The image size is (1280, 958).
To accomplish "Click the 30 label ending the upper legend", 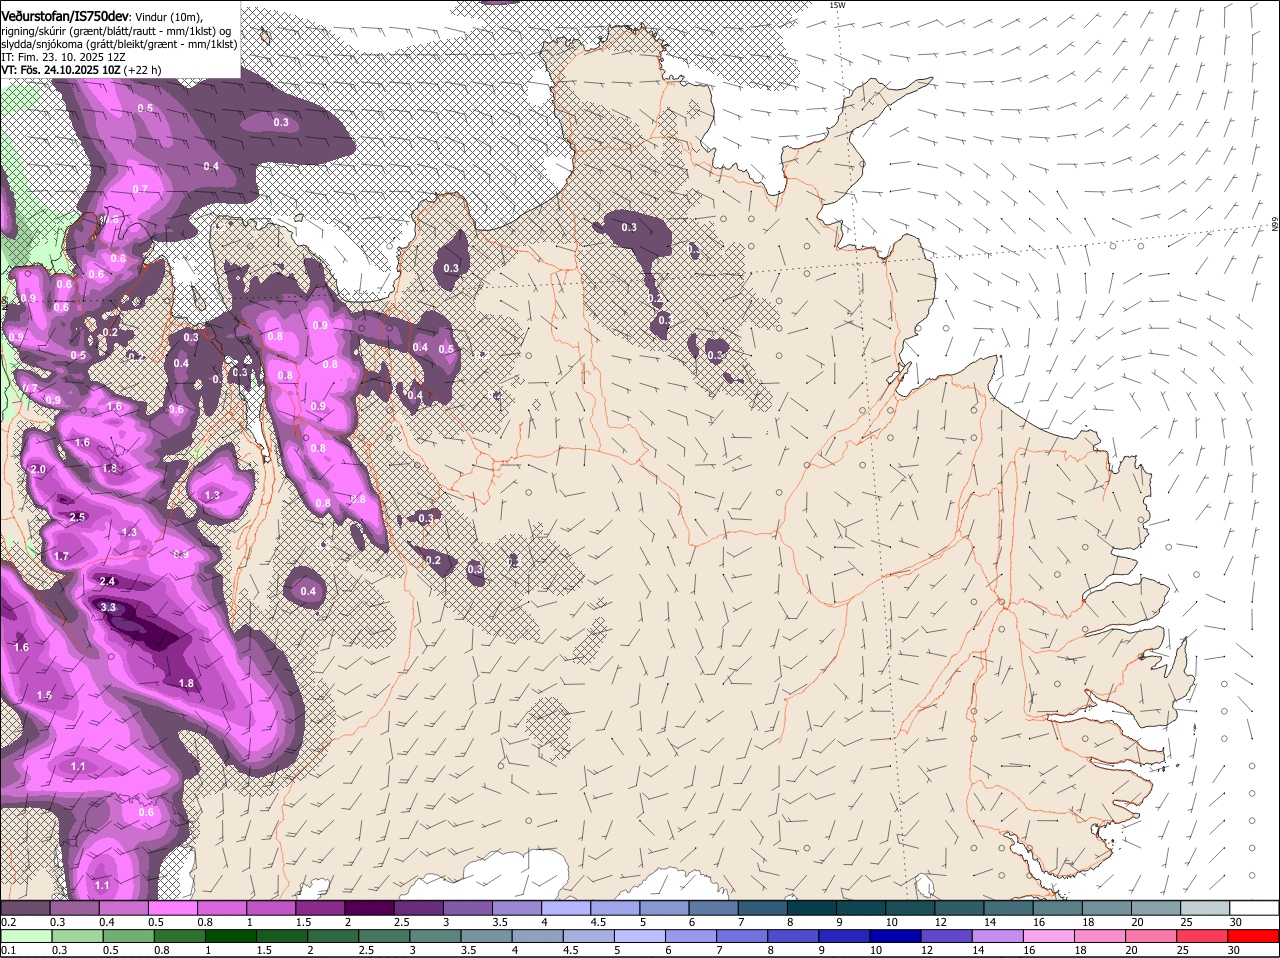I will click(x=1236, y=921).
